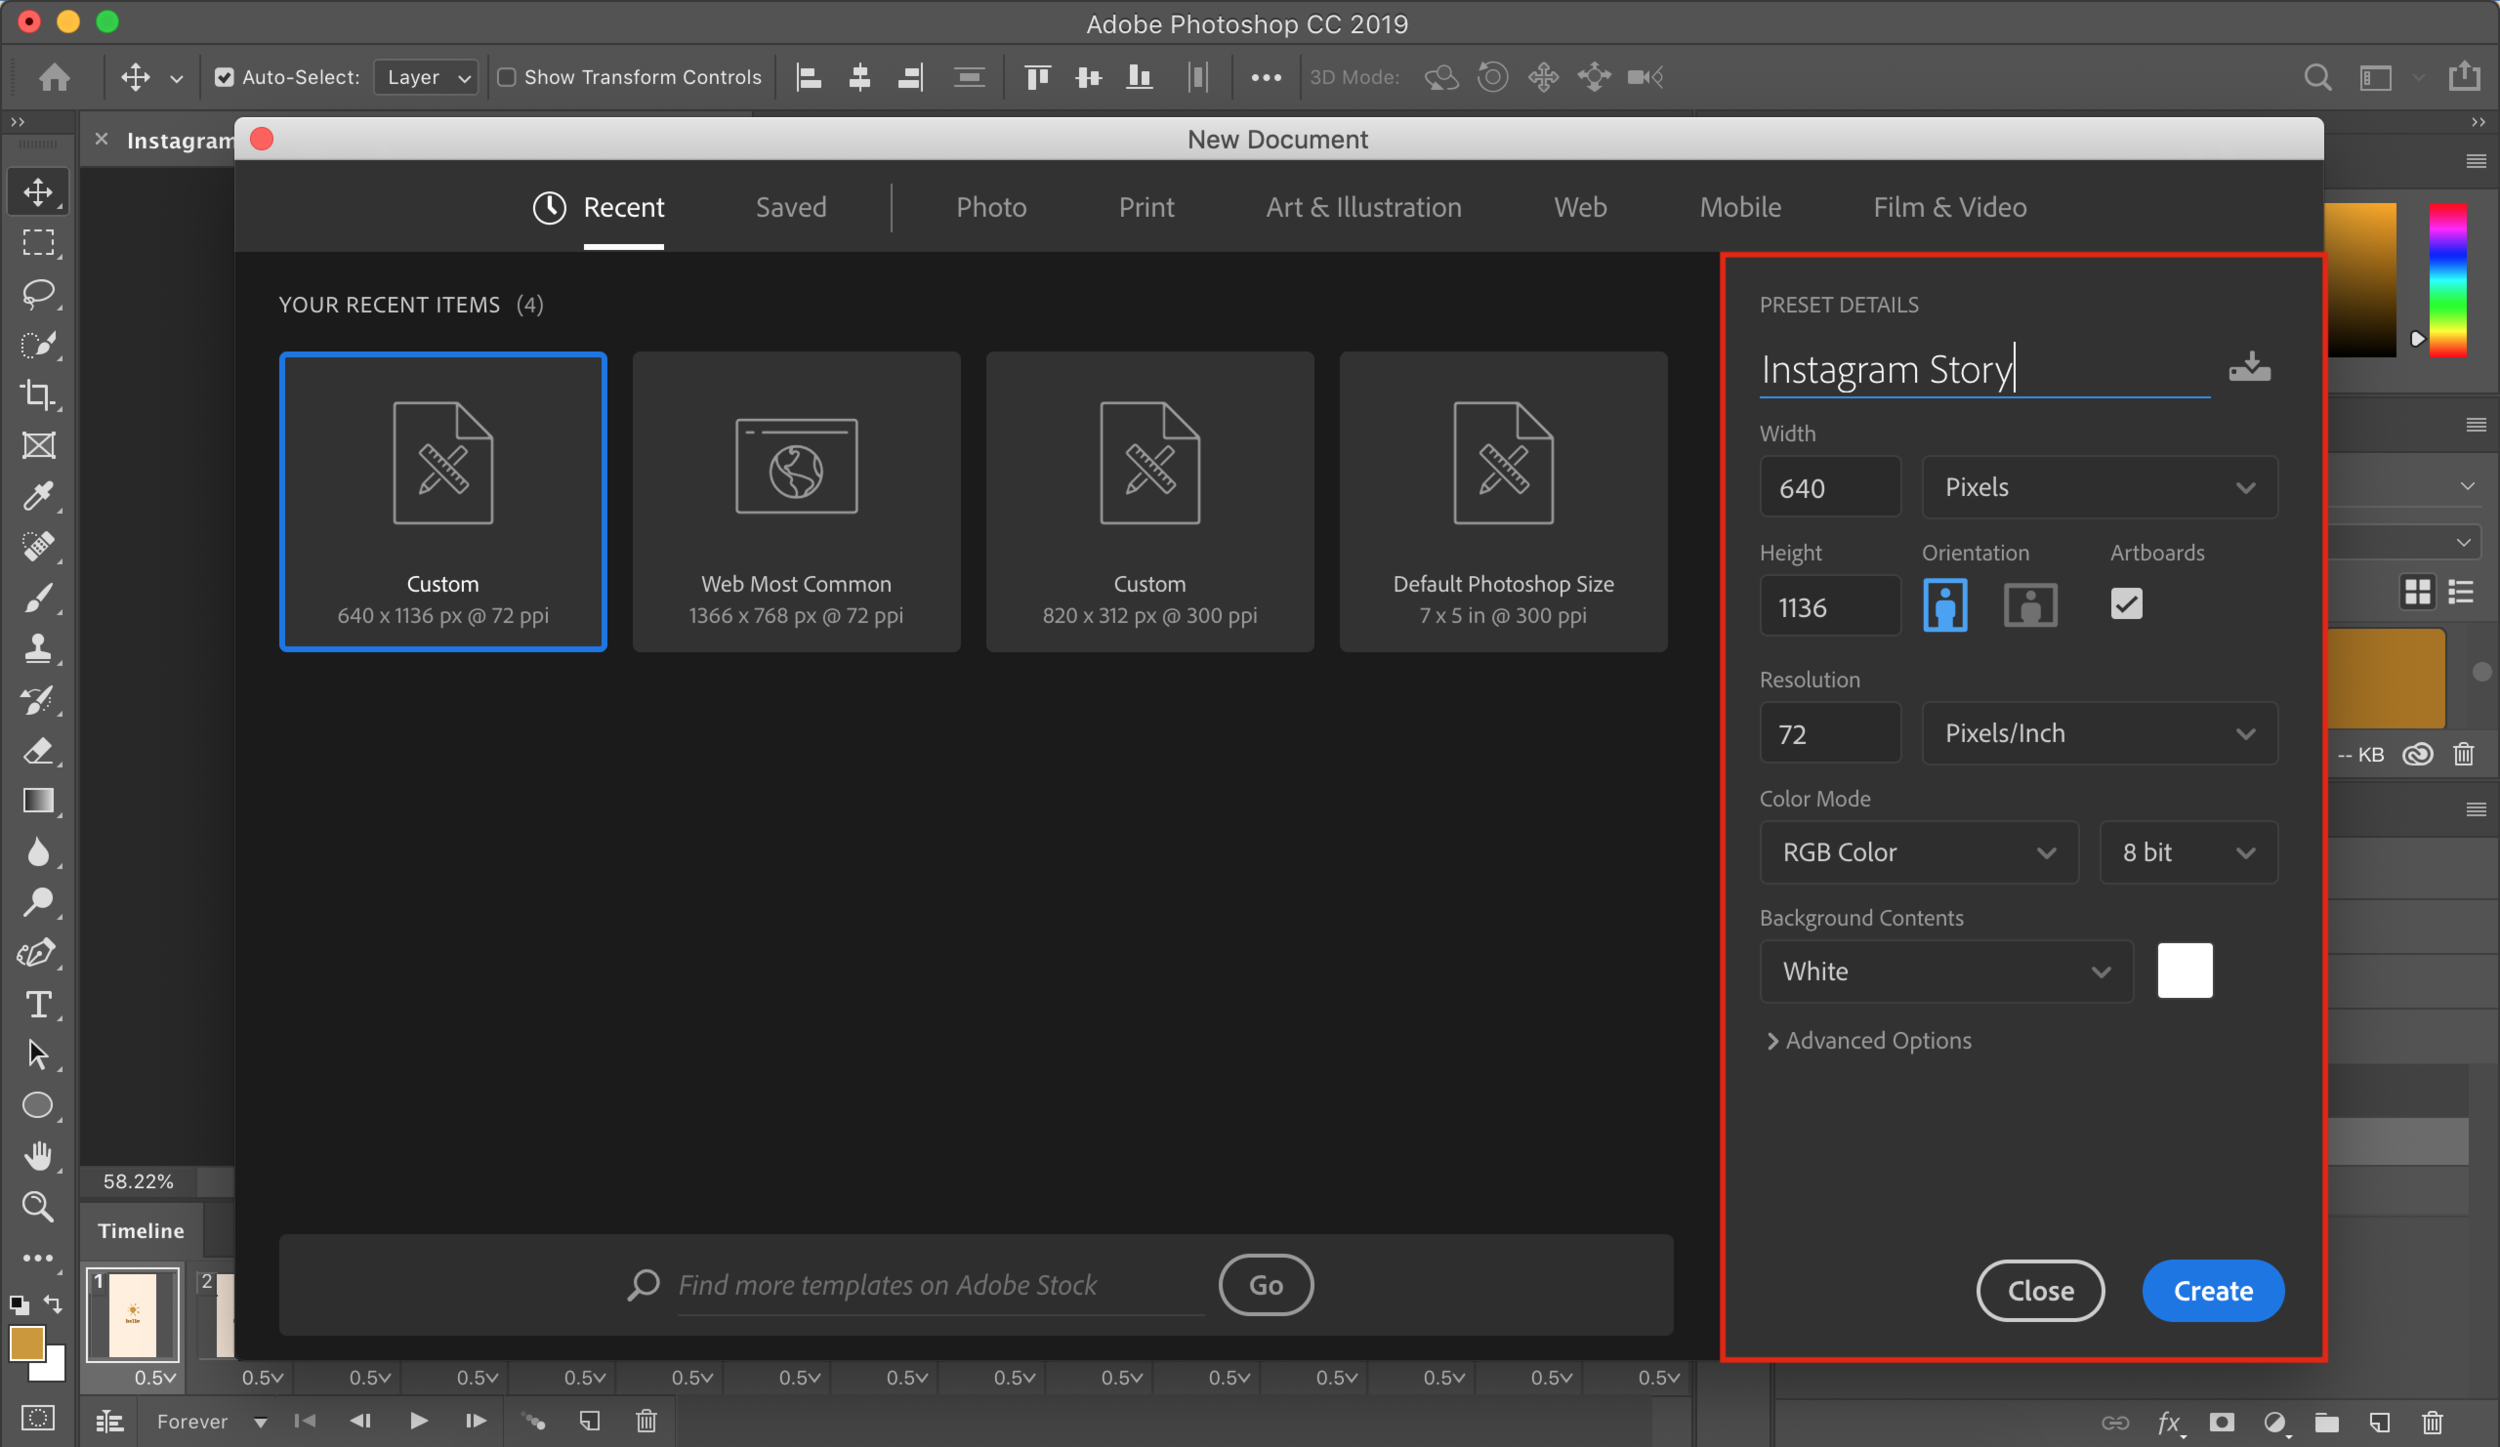Switch foreground and background colors
The width and height of the screenshot is (2500, 1447).
pos(52,1304)
